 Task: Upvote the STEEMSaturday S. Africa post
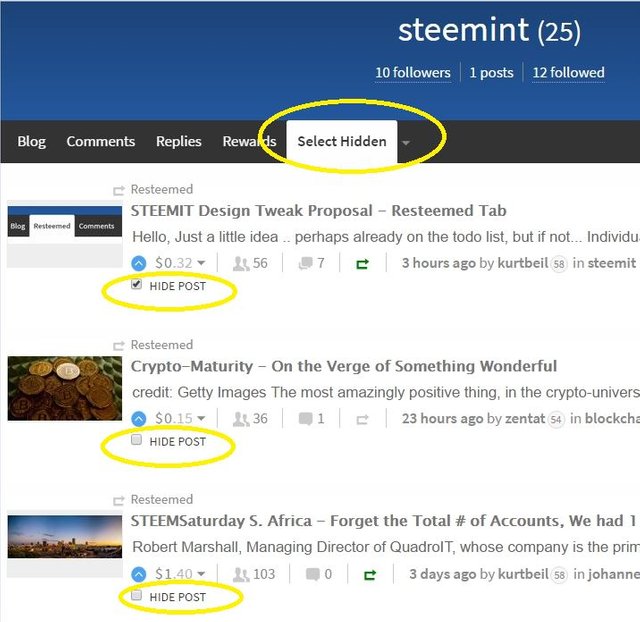(x=140, y=575)
